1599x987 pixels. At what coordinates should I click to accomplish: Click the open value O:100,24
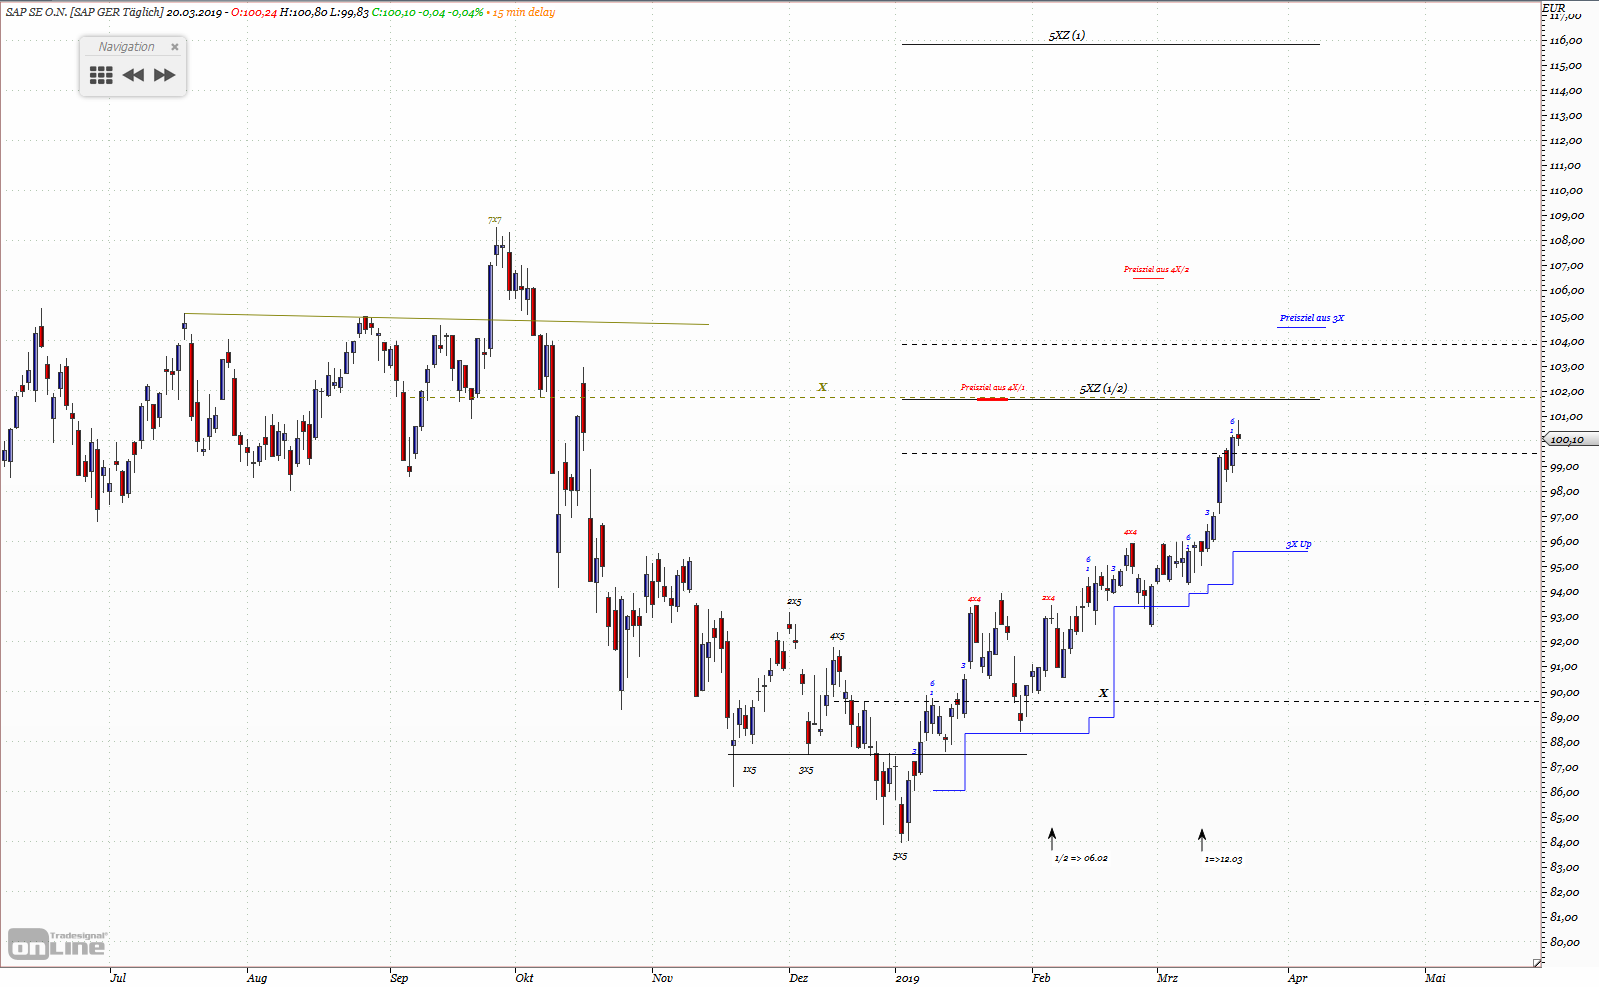click(x=254, y=12)
